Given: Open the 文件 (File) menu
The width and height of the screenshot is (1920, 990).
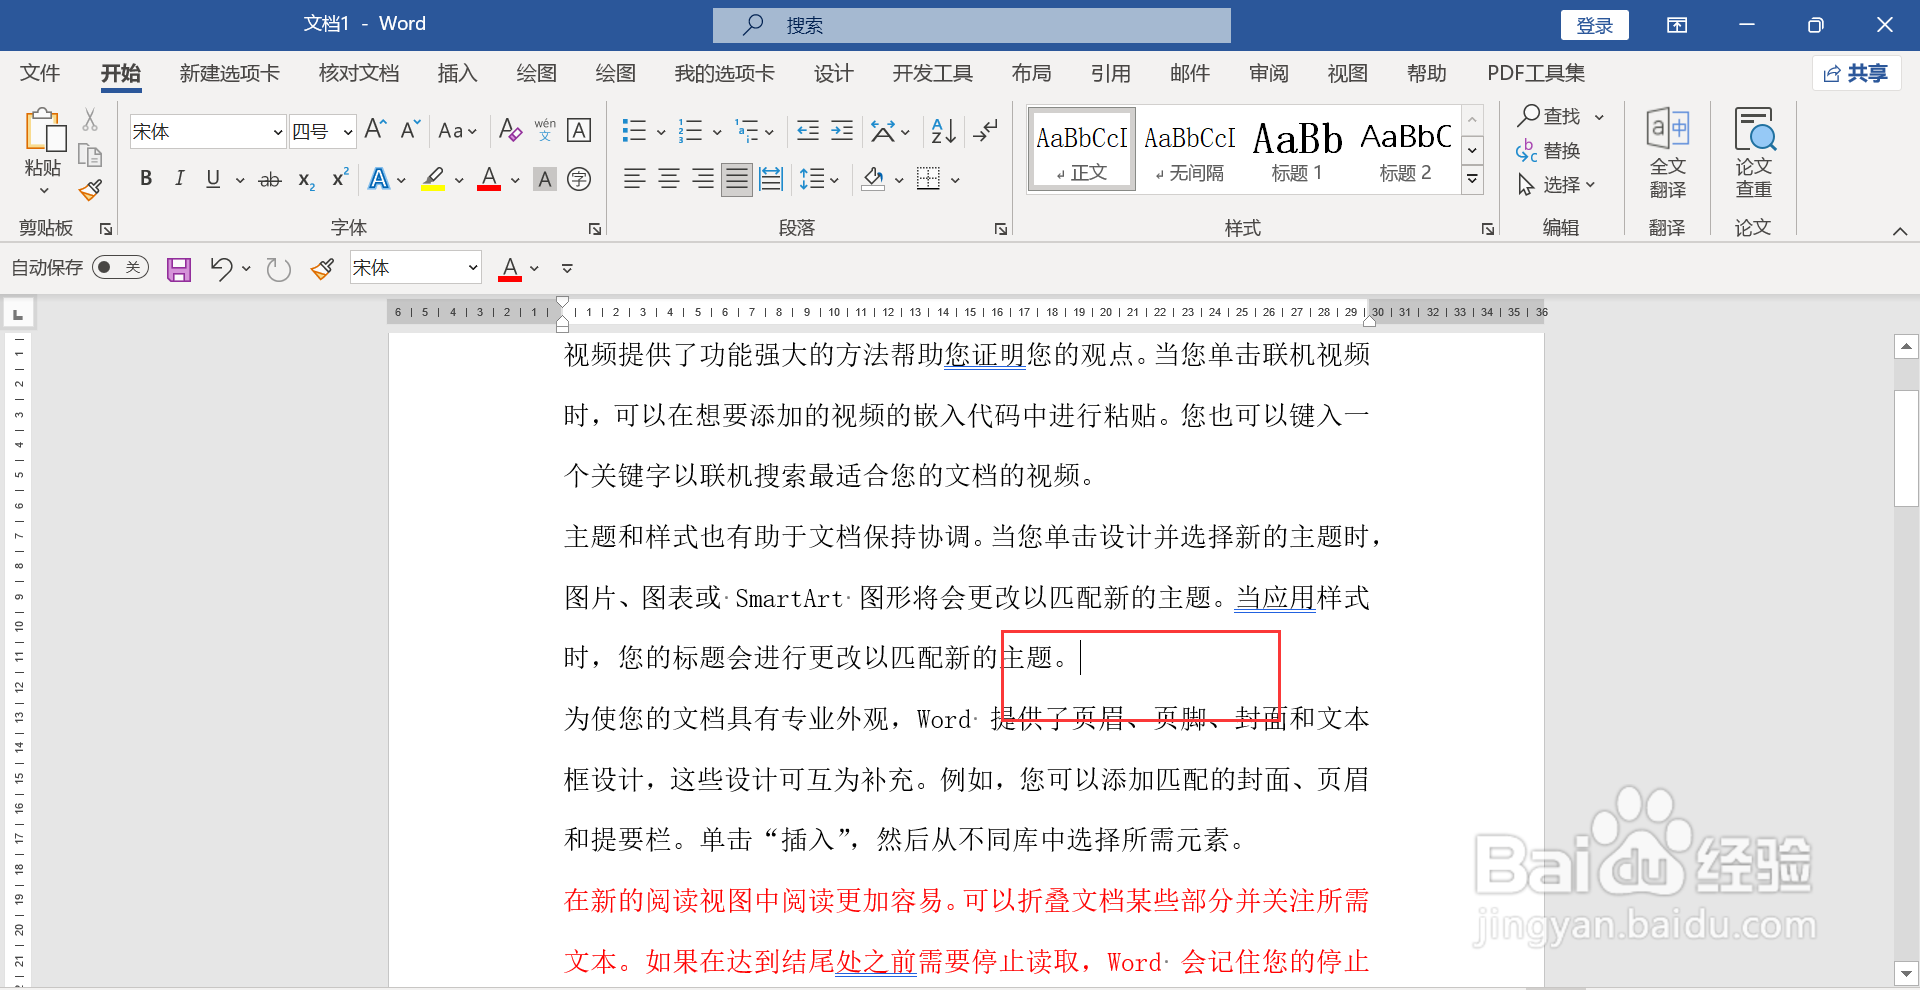Looking at the screenshot, I should (40, 73).
